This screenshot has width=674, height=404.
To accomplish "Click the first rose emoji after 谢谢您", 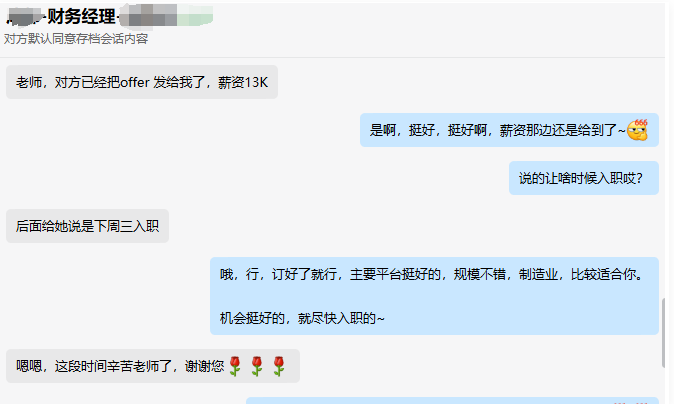I will point(235,366).
